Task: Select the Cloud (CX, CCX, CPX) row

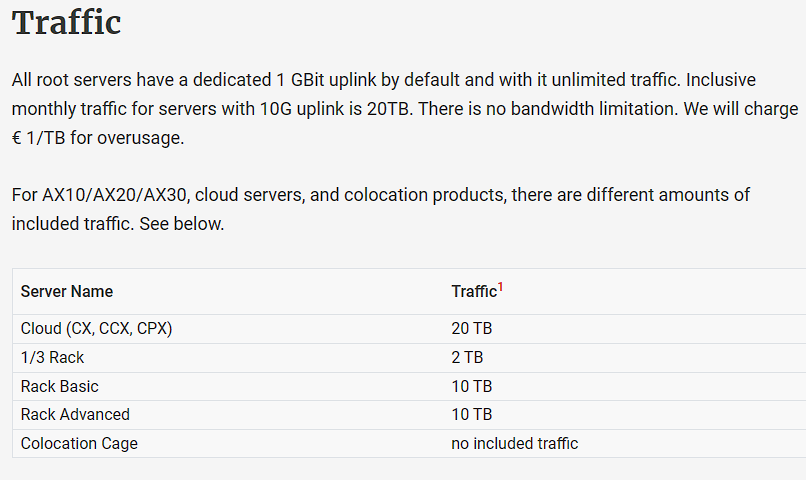Action: click(409, 329)
